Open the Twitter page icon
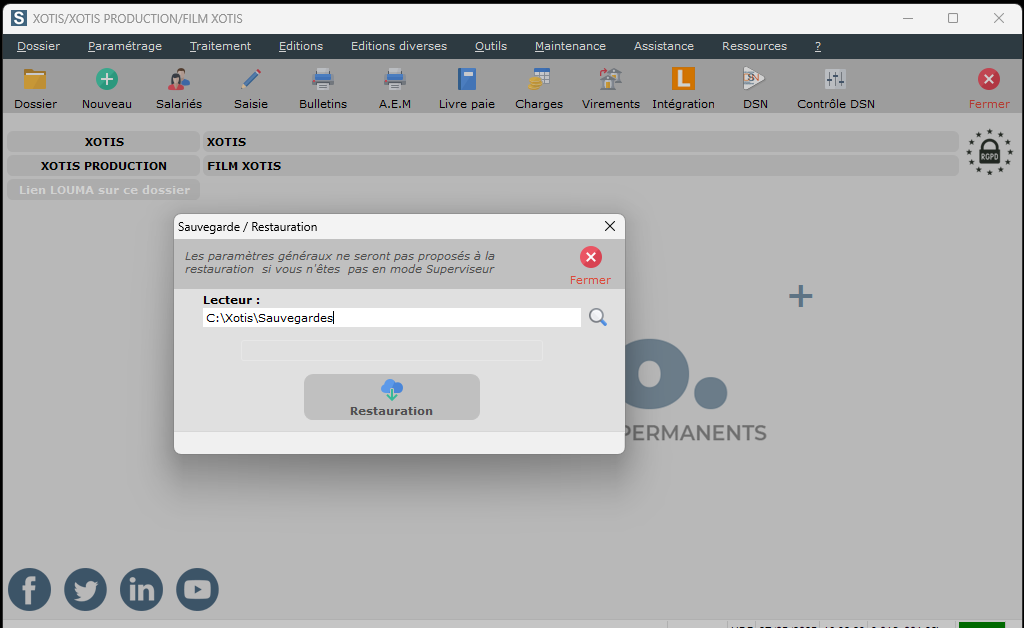The width and height of the screenshot is (1024, 628). [86, 589]
